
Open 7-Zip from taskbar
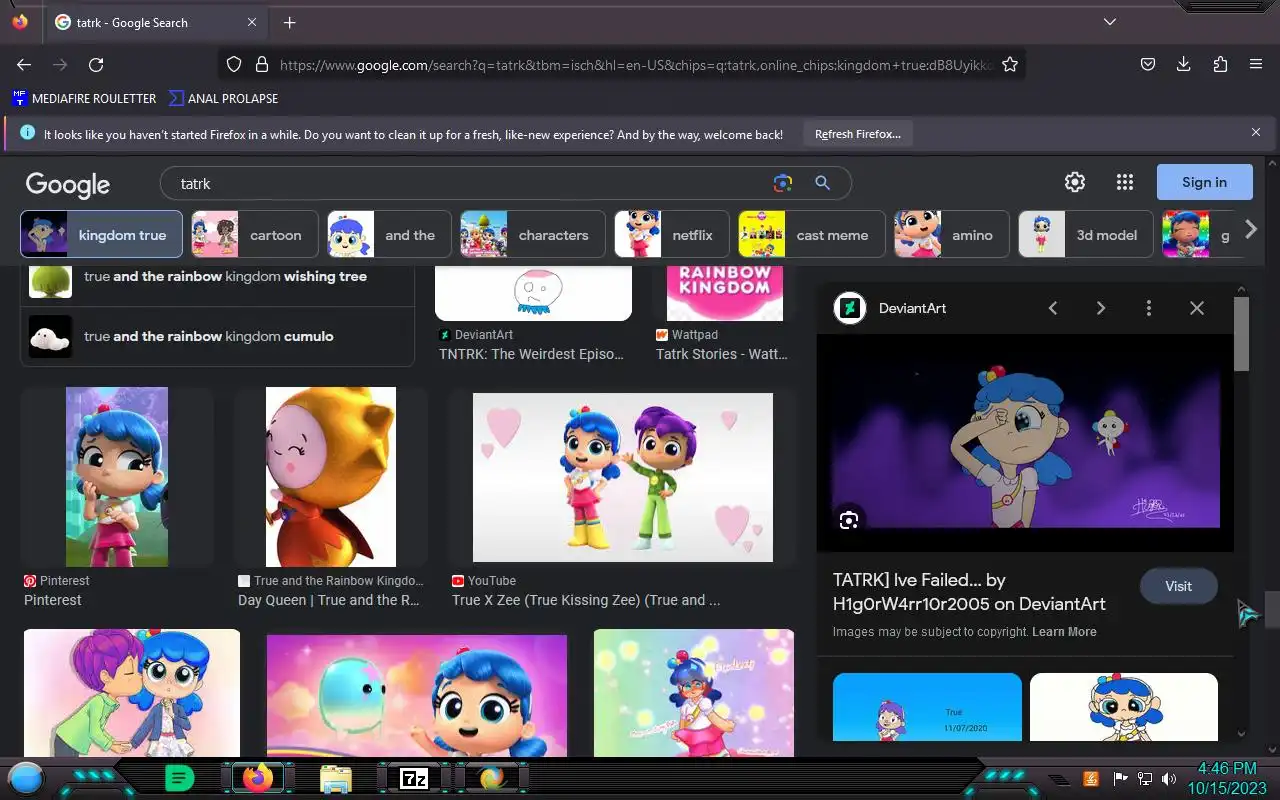pos(414,778)
